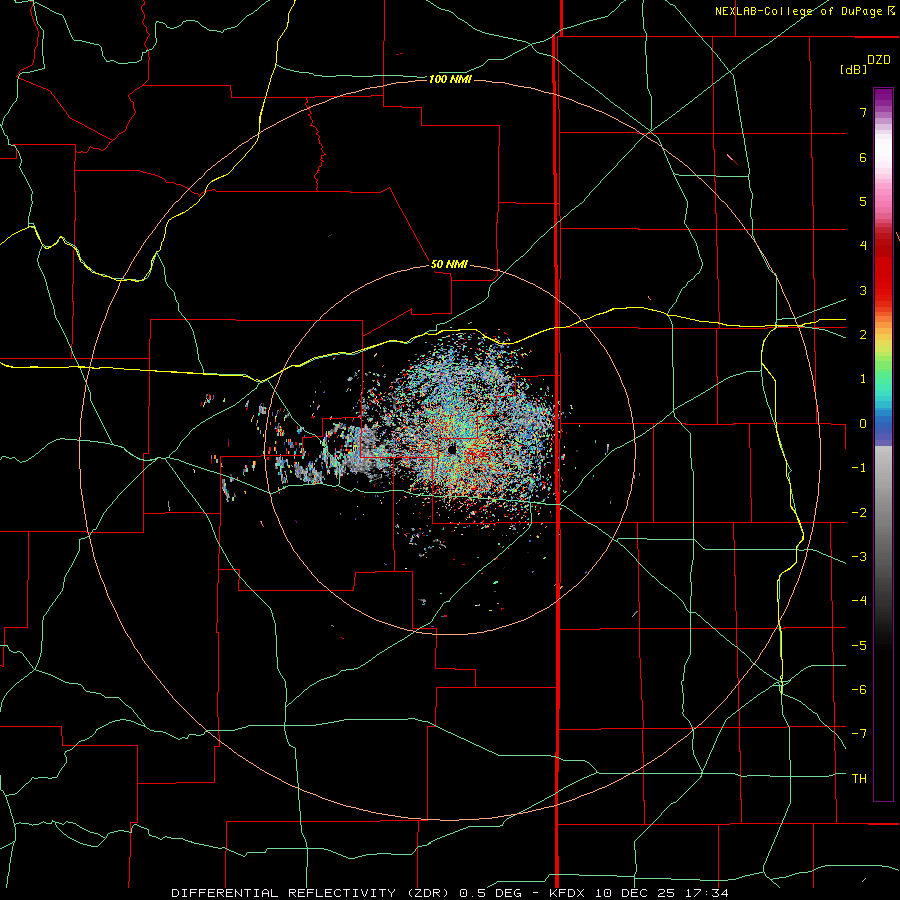Click the radar site center dot
Screen dimensions: 900x900
[452, 449]
